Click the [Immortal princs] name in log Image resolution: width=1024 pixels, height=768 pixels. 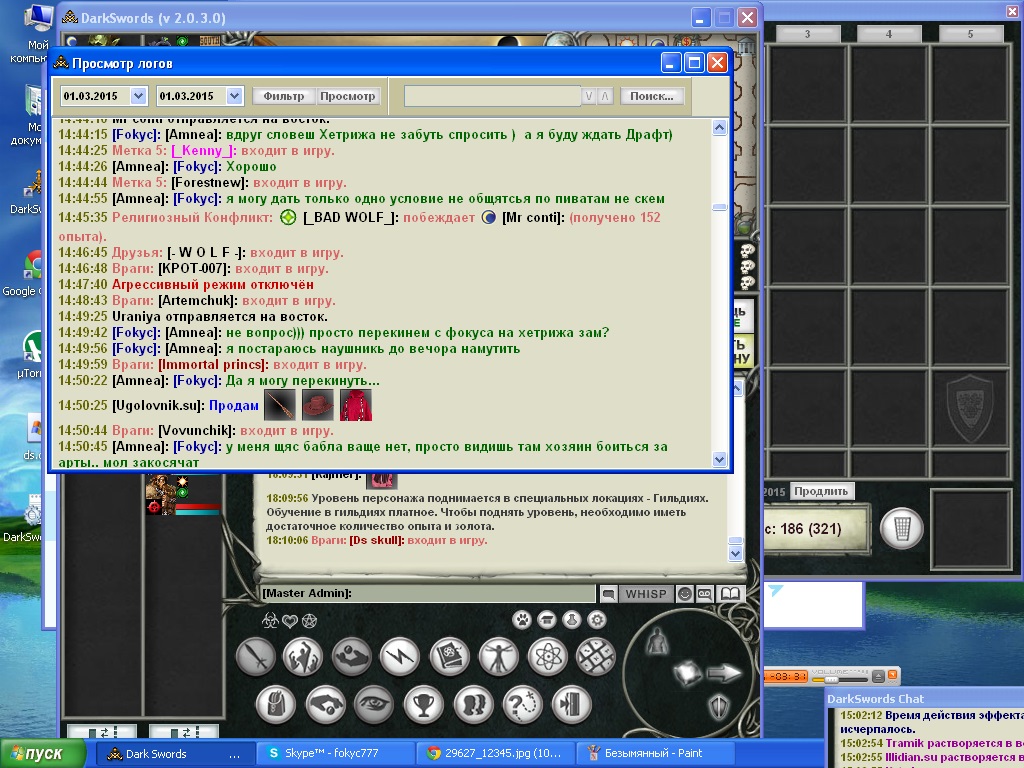[213, 365]
